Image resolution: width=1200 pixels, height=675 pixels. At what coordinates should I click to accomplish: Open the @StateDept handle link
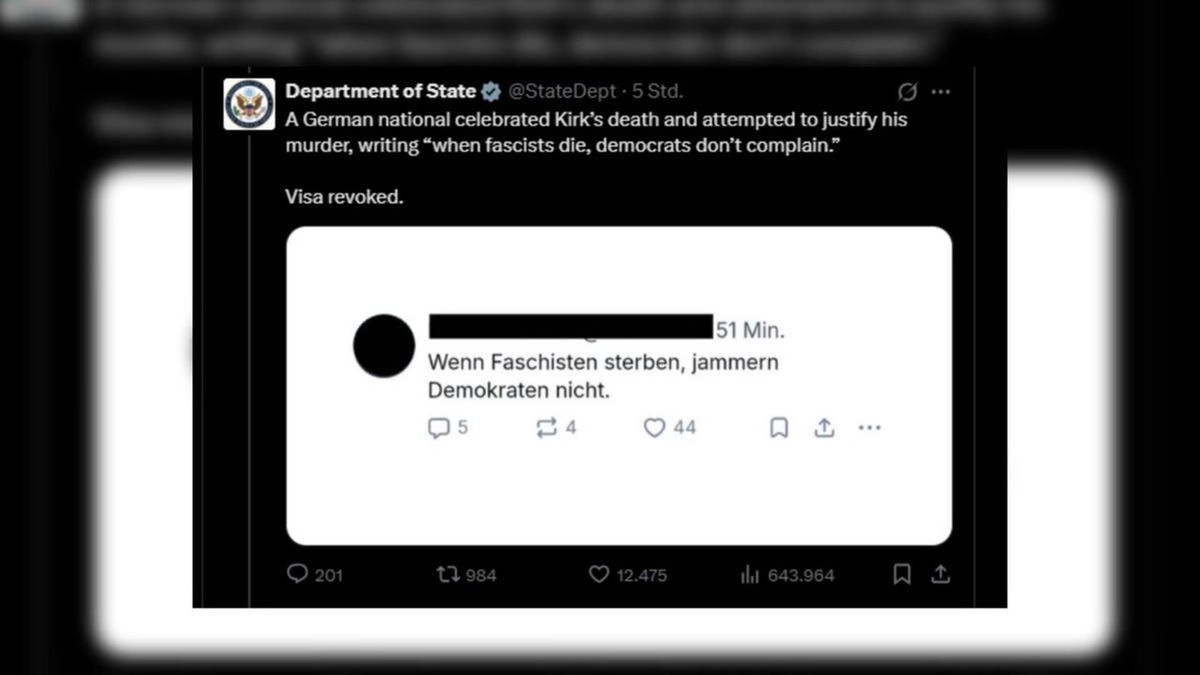click(x=562, y=91)
